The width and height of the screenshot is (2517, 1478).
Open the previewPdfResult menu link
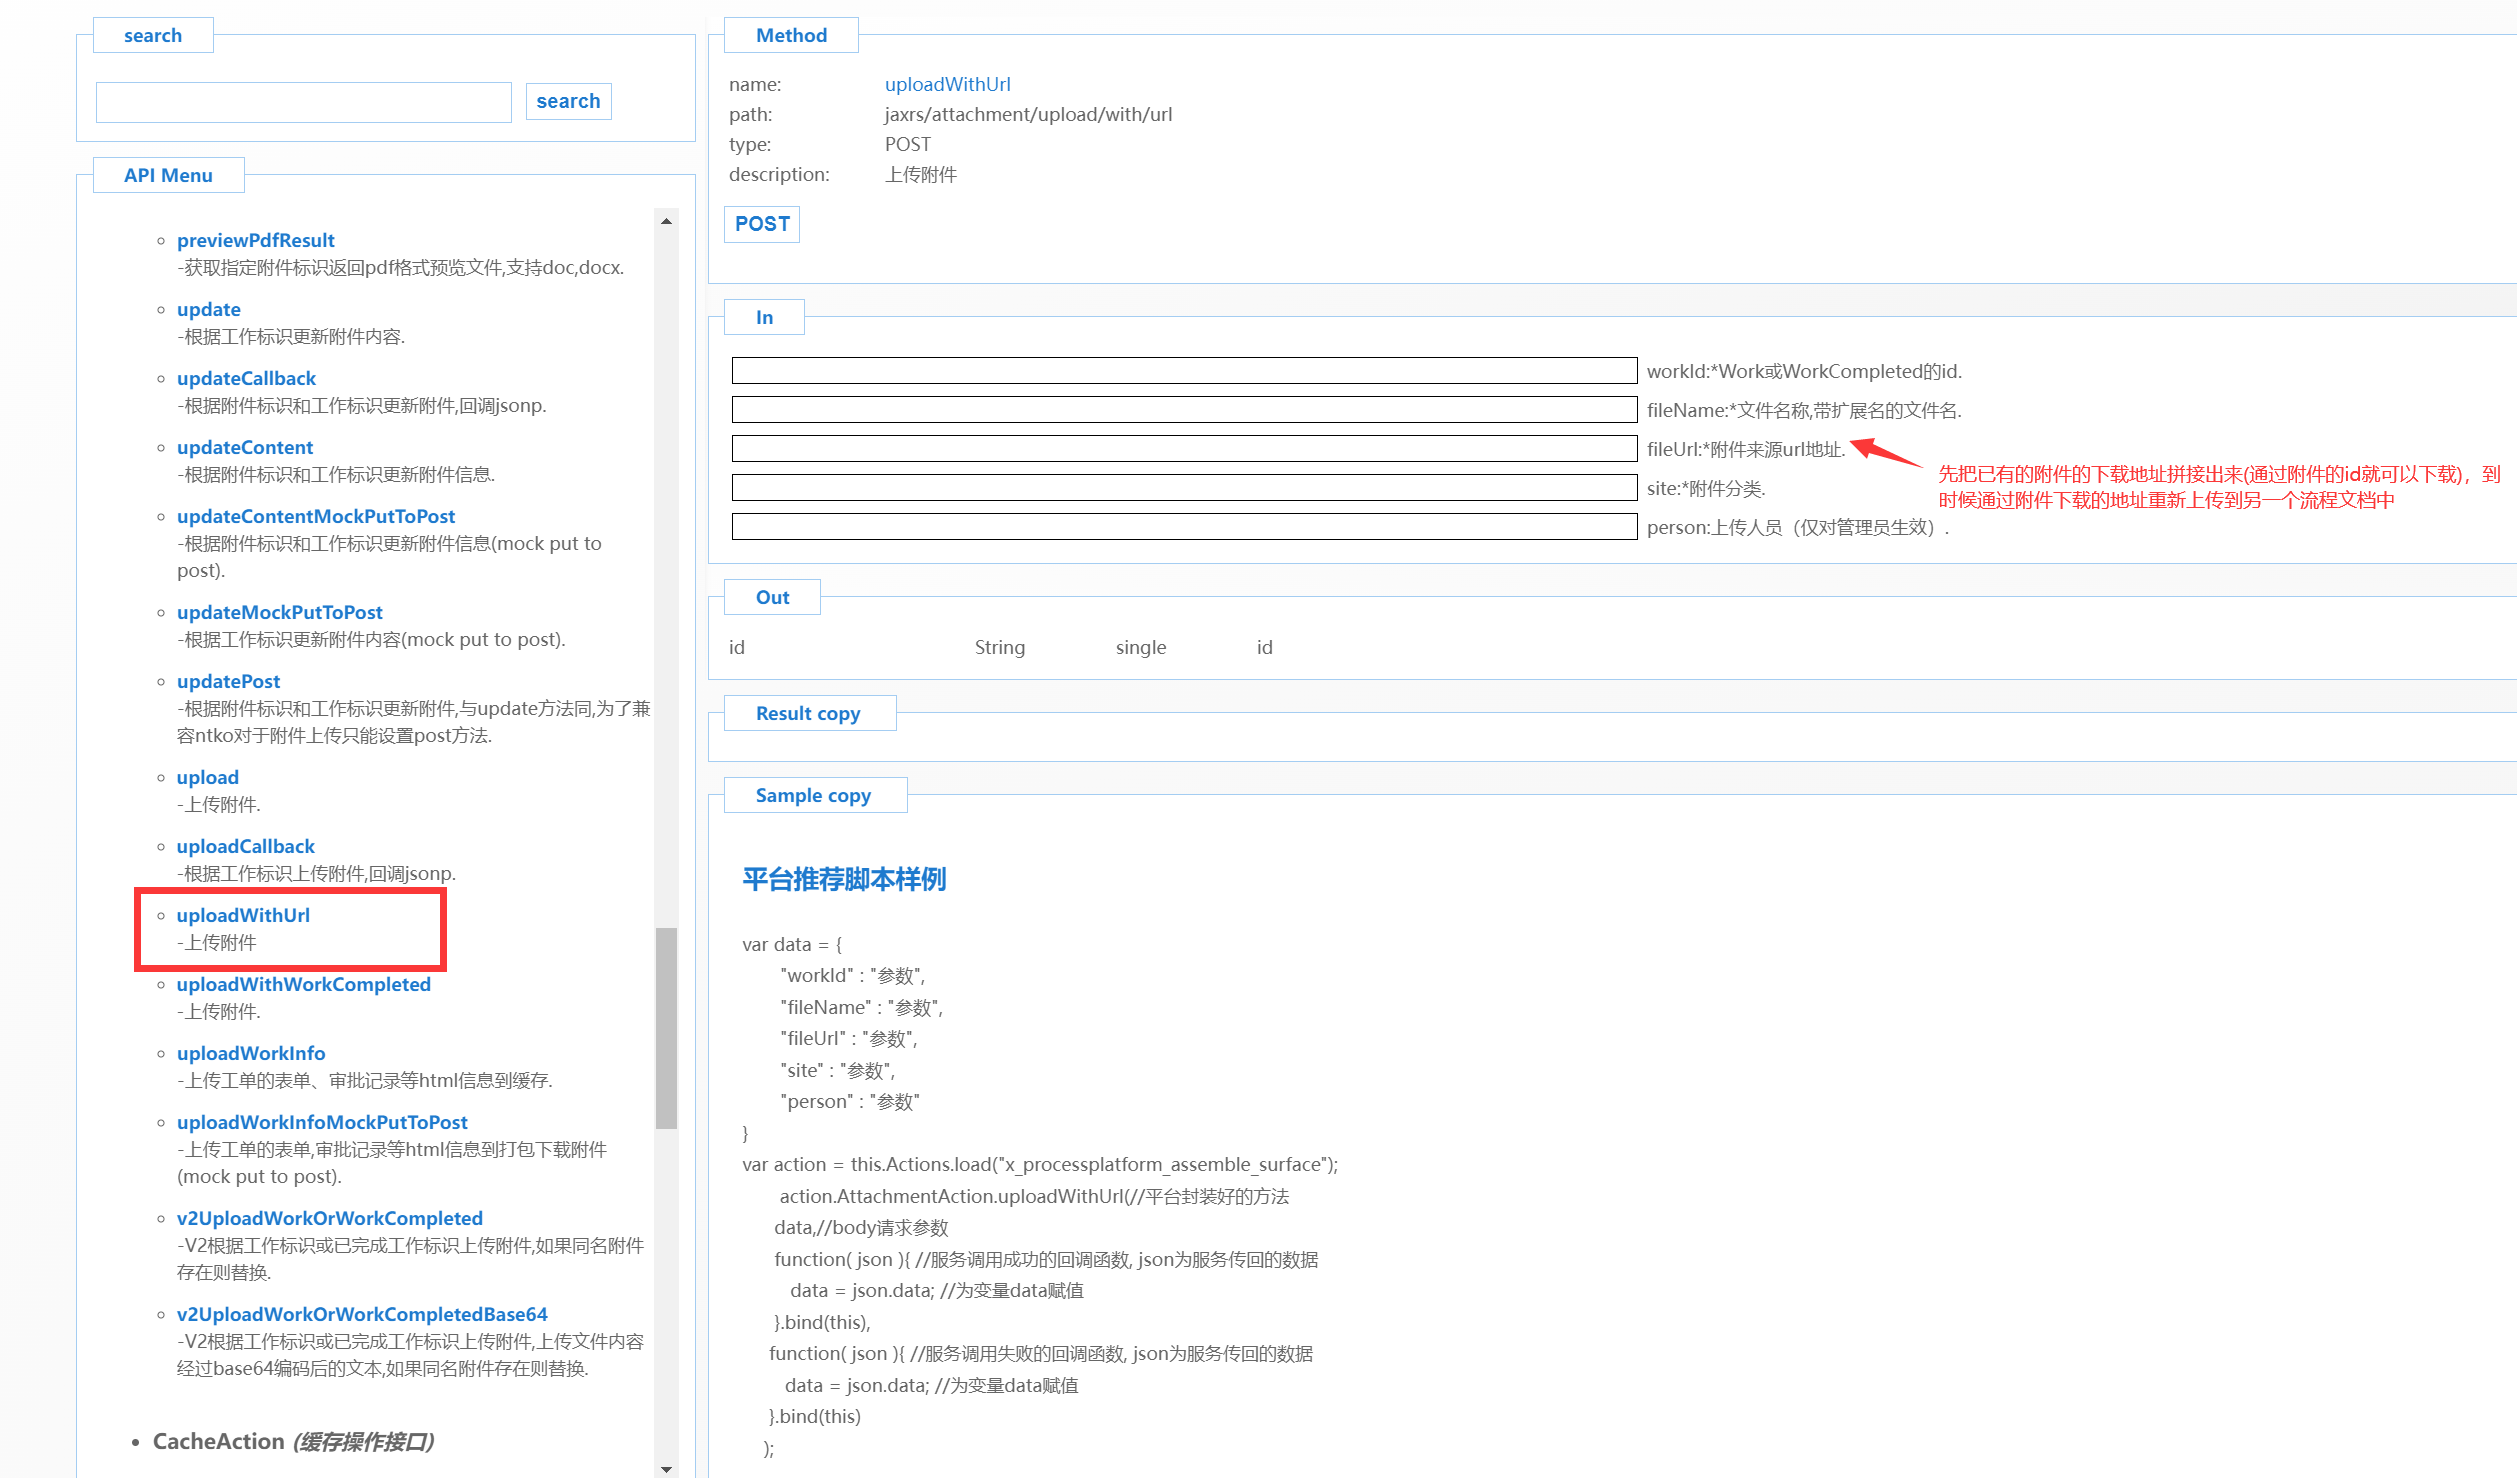point(255,240)
